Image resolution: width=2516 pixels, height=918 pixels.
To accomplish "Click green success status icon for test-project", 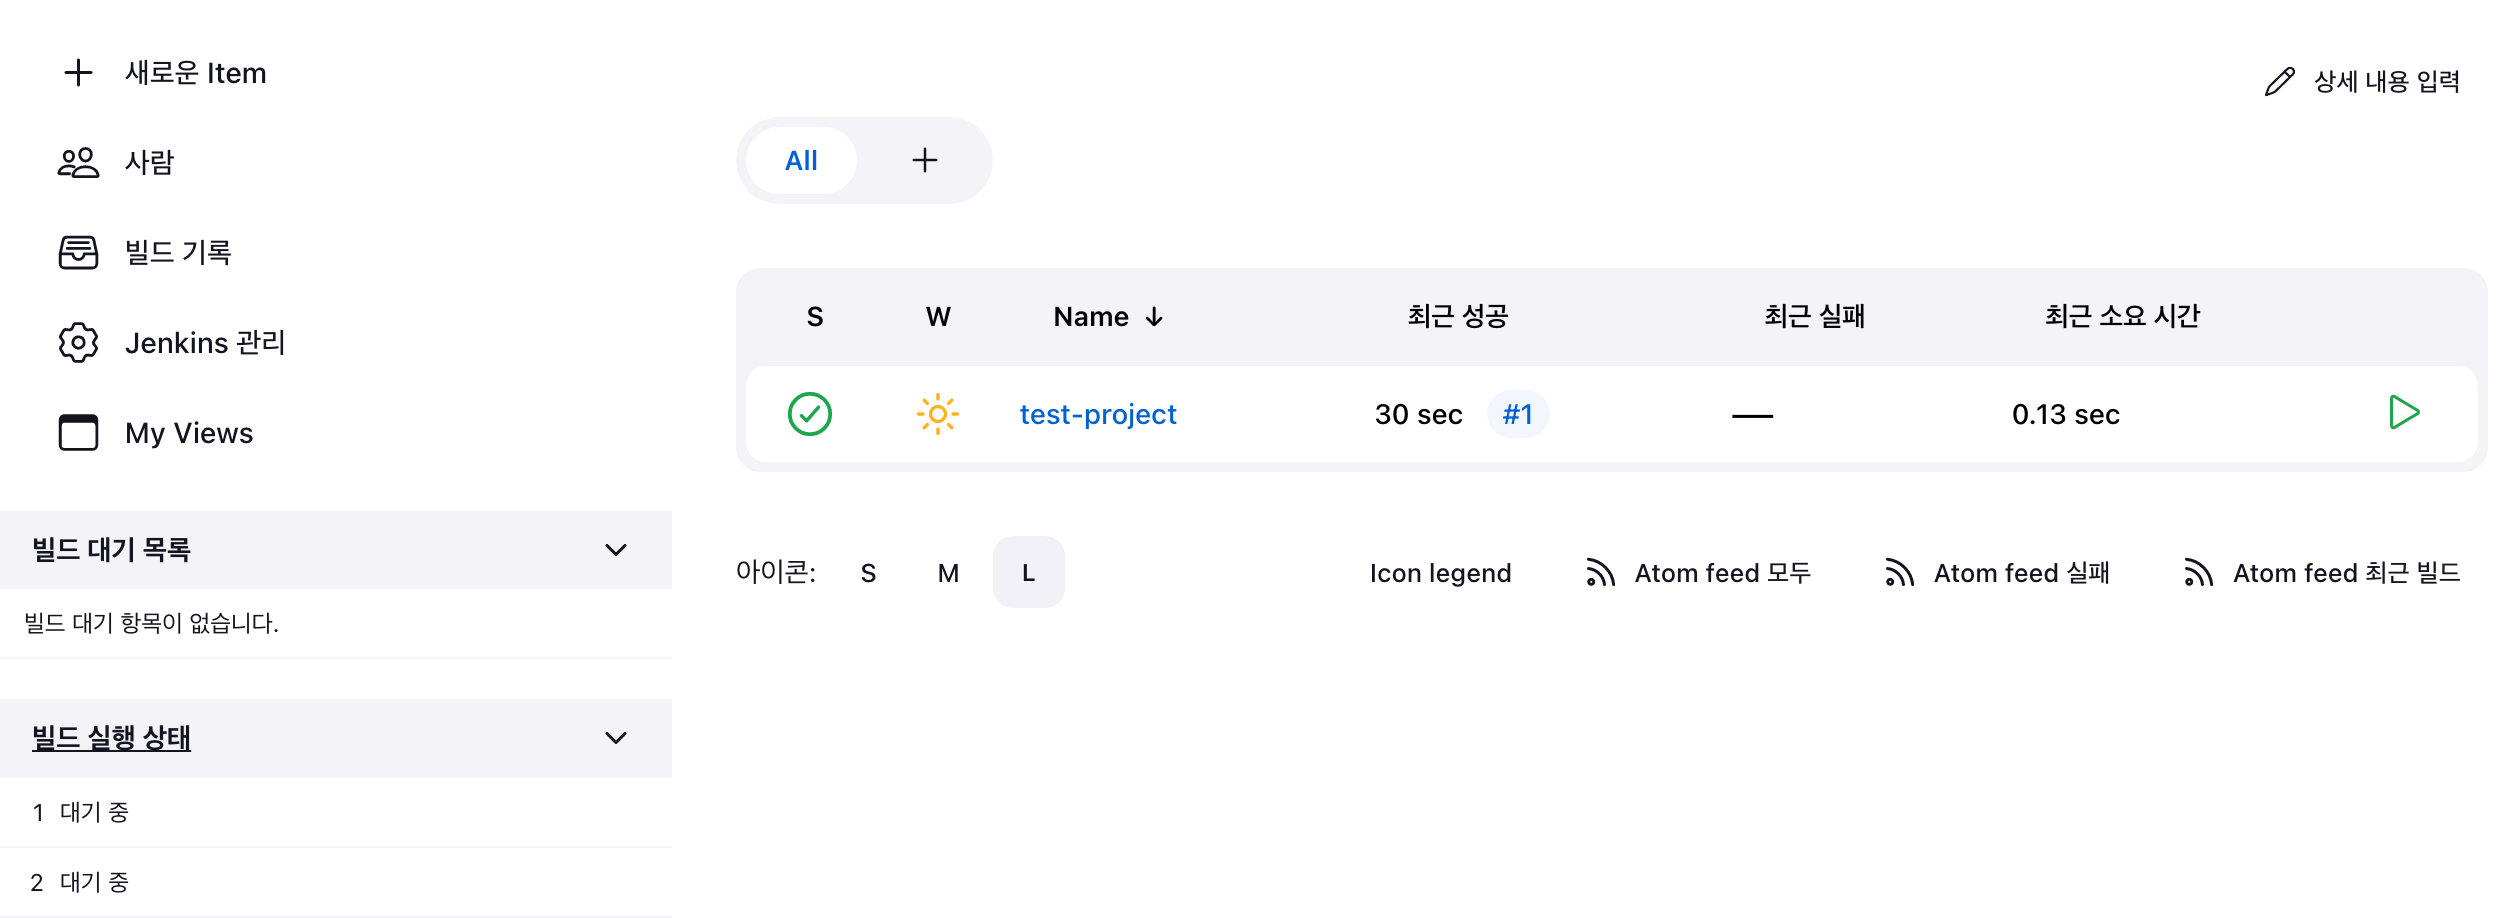I will [x=809, y=414].
